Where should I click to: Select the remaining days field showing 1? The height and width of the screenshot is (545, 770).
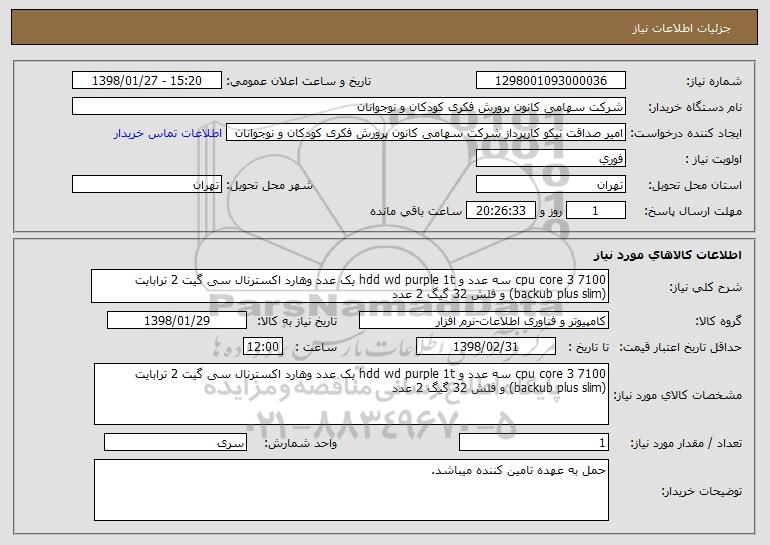(596, 211)
